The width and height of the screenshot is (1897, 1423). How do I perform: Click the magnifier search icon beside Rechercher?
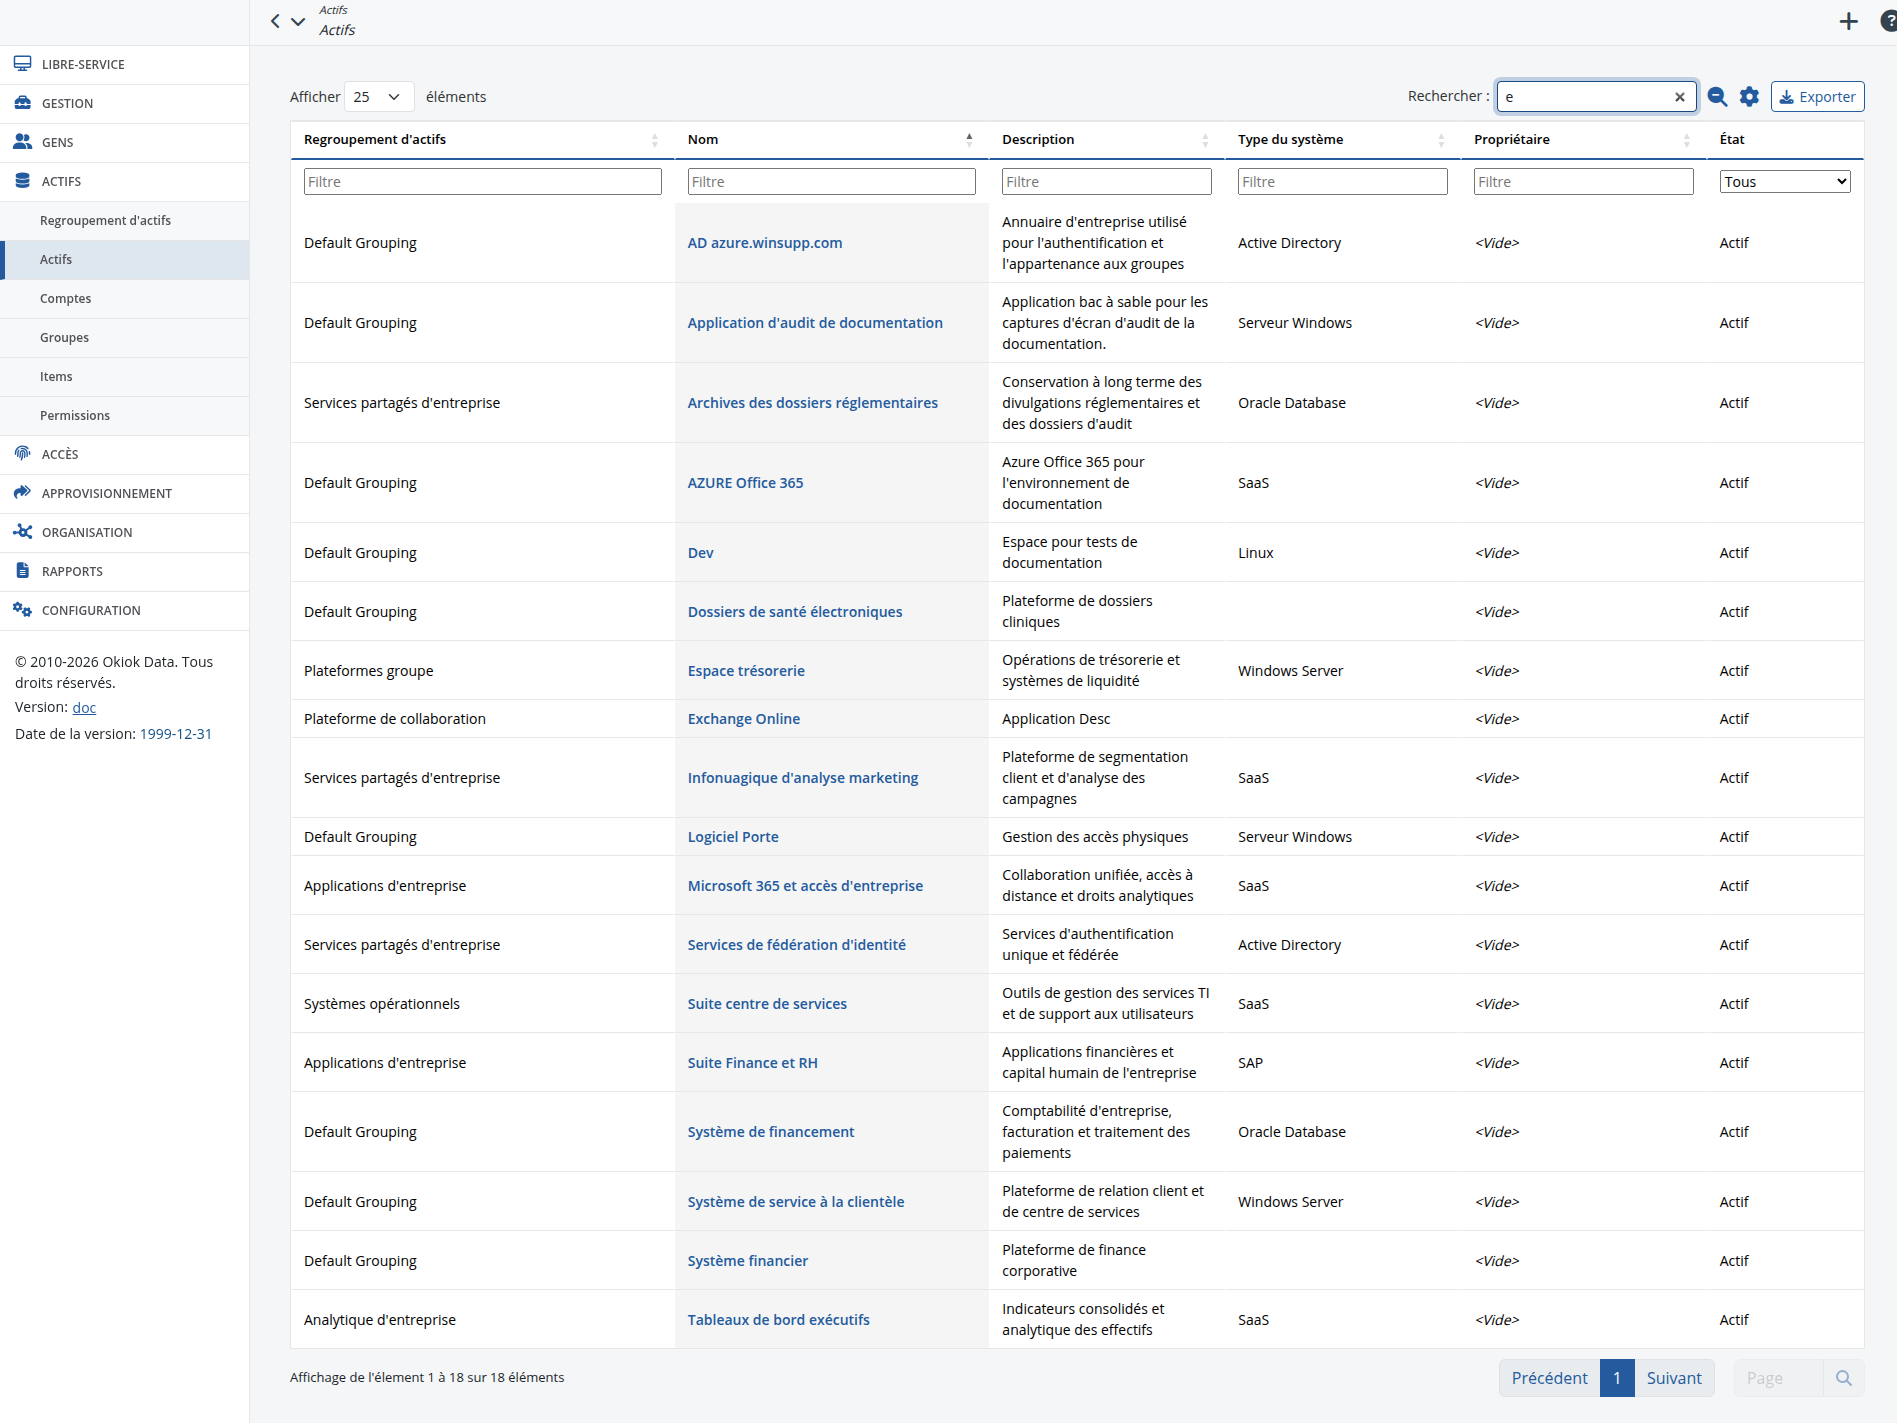tap(1717, 97)
